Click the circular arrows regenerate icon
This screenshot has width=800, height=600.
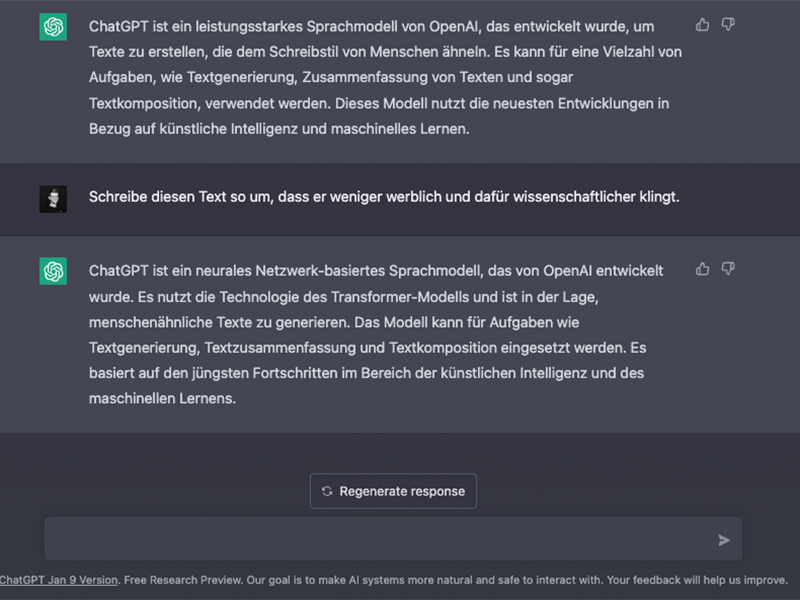coord(327,491)
